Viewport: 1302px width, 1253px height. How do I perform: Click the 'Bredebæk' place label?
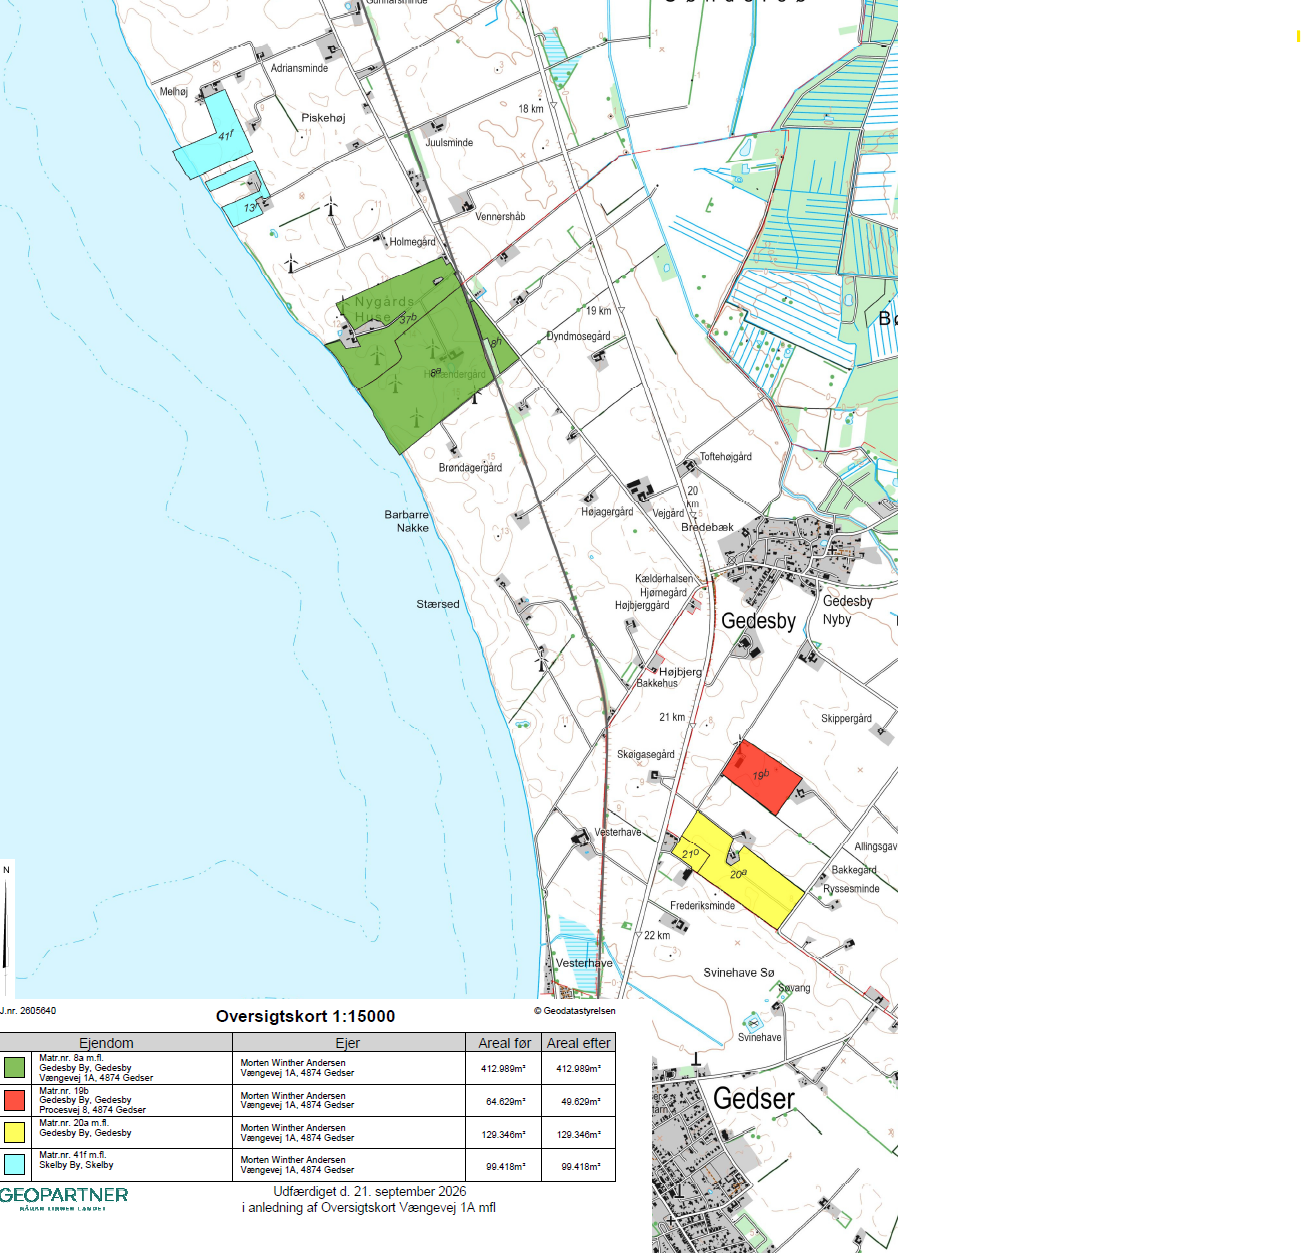tap(707, 527)
